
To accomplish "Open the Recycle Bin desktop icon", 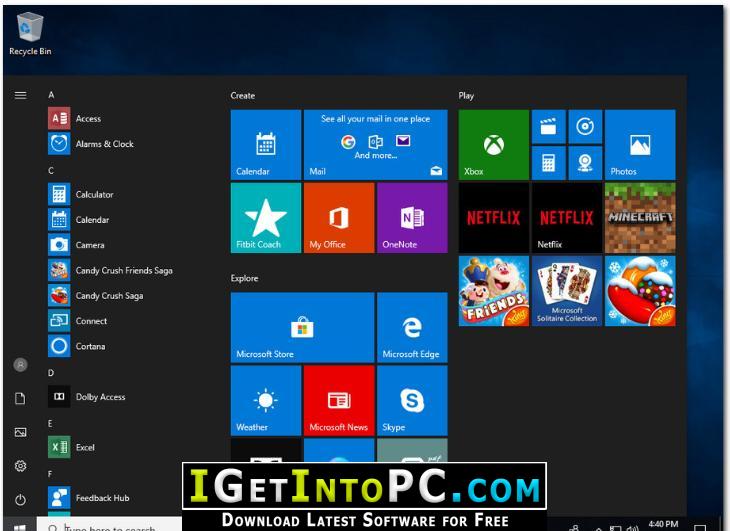I will [x=30, y=34].
